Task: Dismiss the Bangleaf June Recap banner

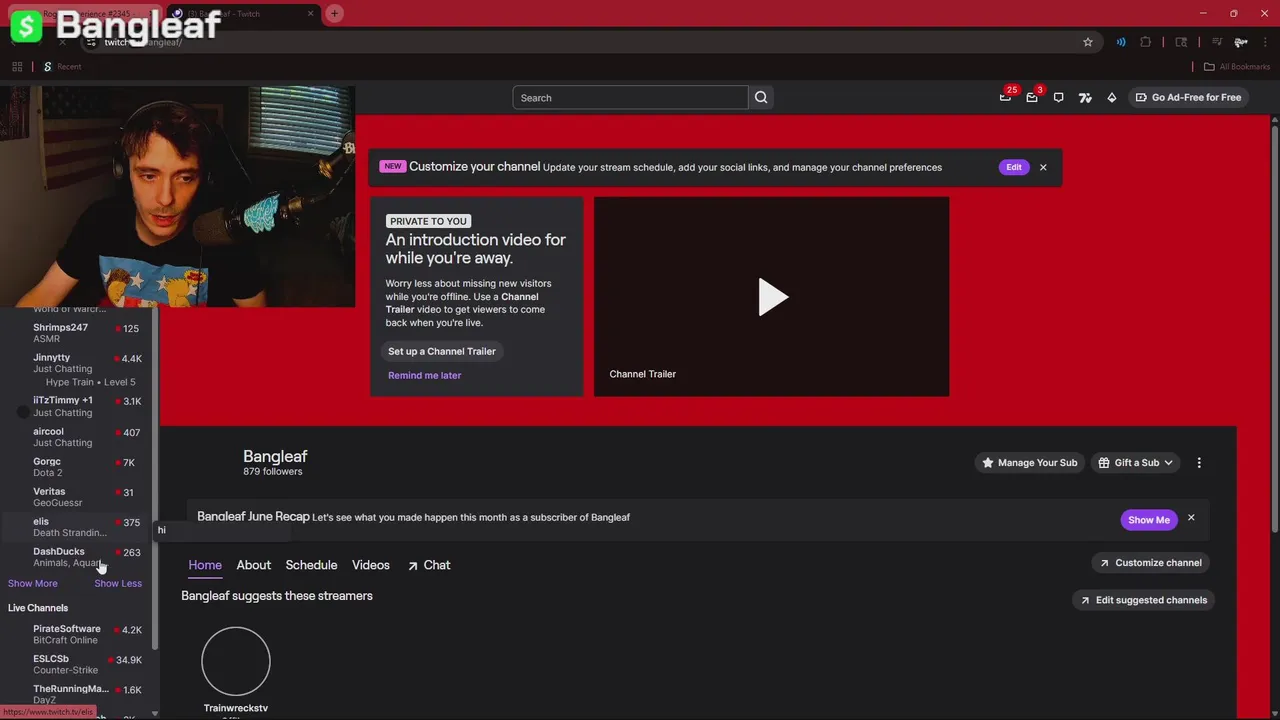Action: coord(1191,518)
